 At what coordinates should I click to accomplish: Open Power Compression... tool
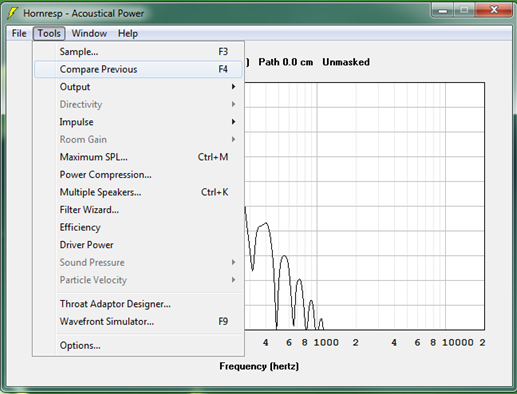pos(138,175)
